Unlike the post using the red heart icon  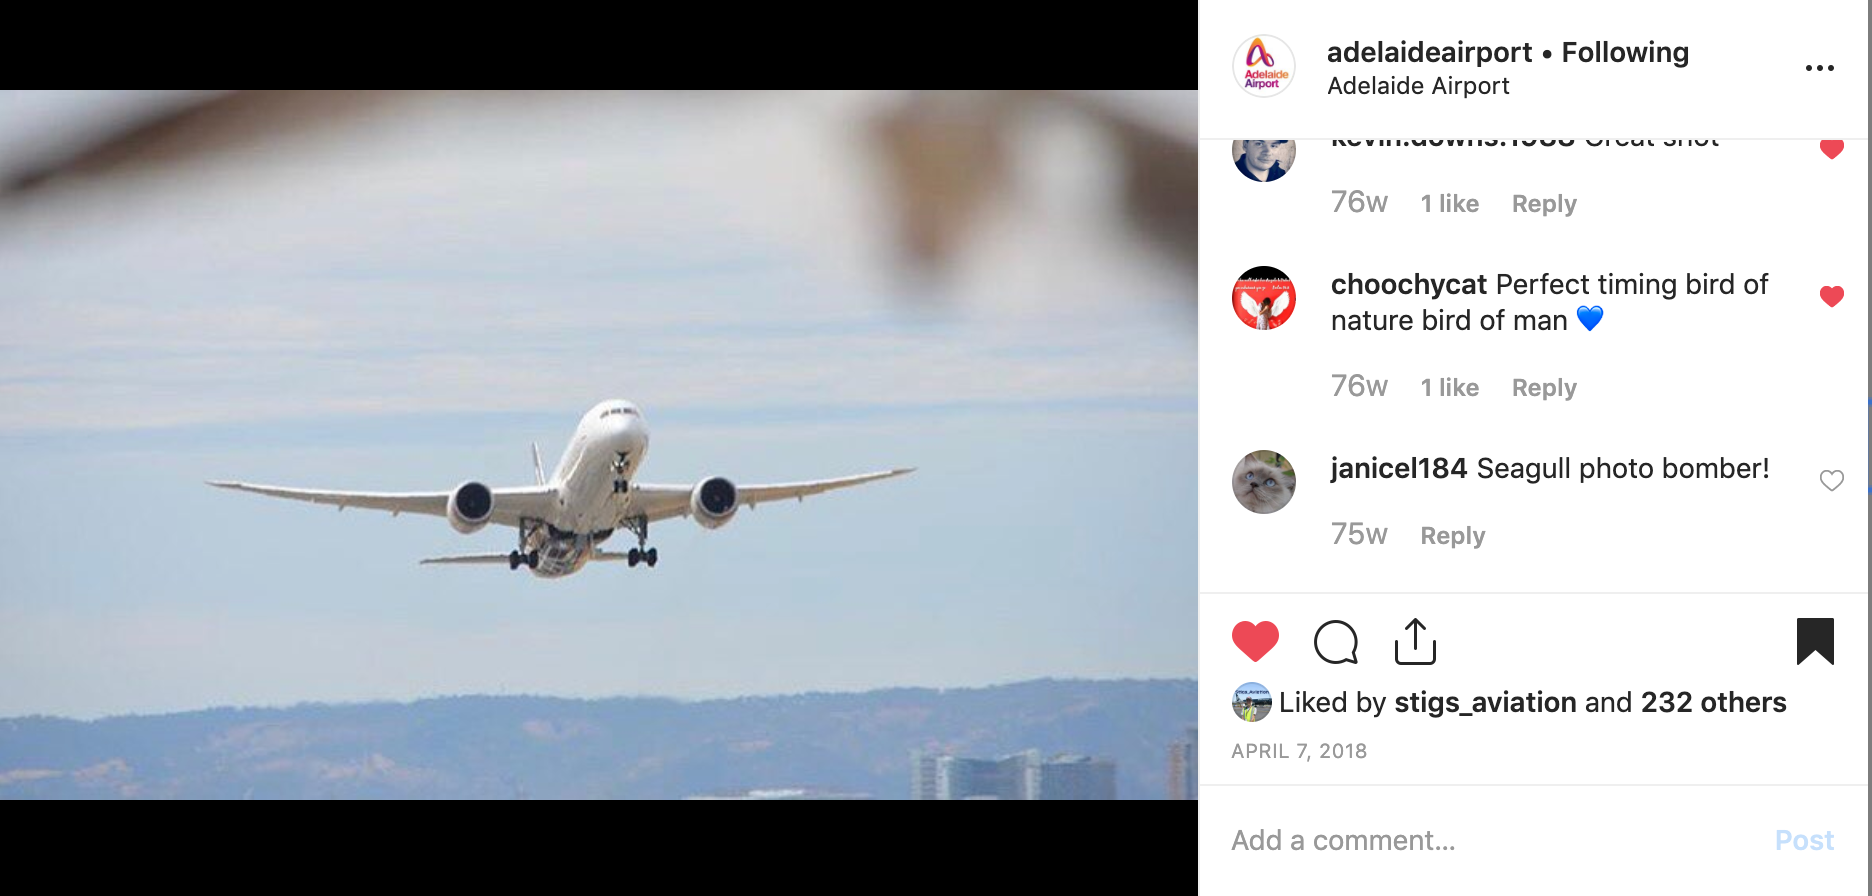(1255, 641)
